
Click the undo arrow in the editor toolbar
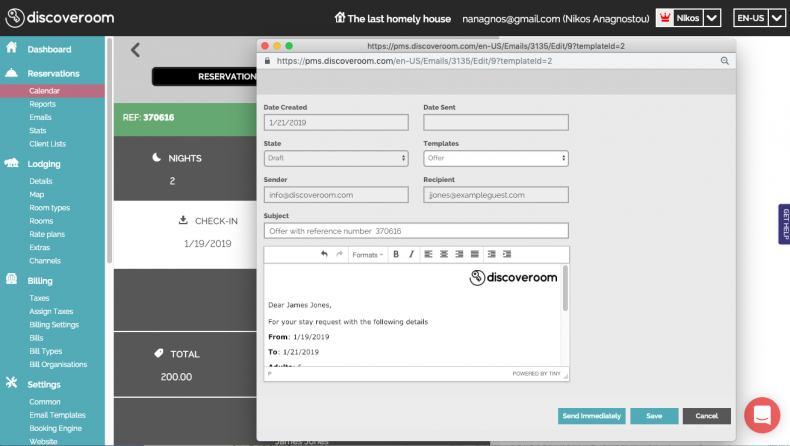(324, 255)
